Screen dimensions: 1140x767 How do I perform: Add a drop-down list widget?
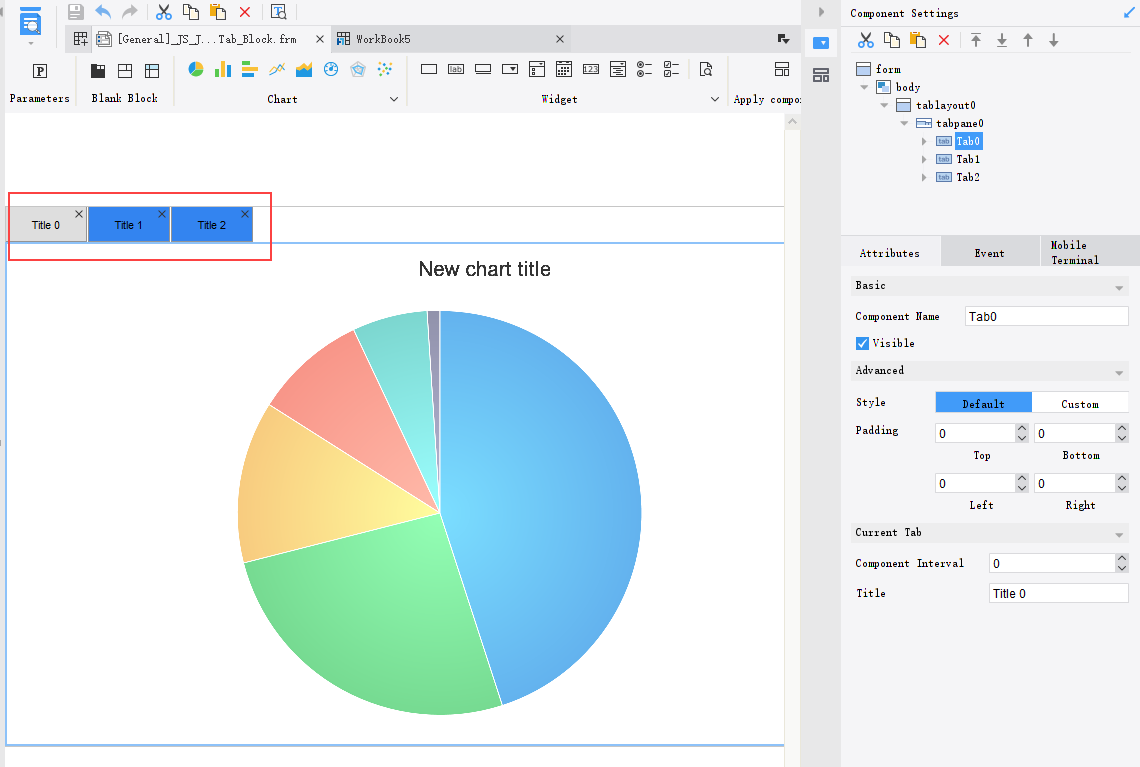click(510, 69)
